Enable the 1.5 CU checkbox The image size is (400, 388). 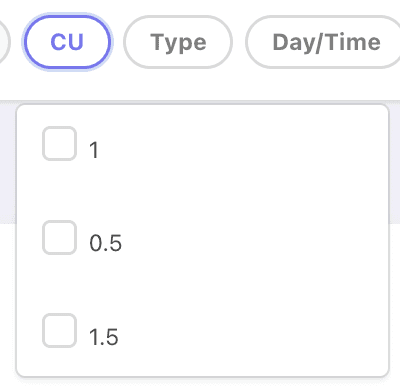coord(59,331)
